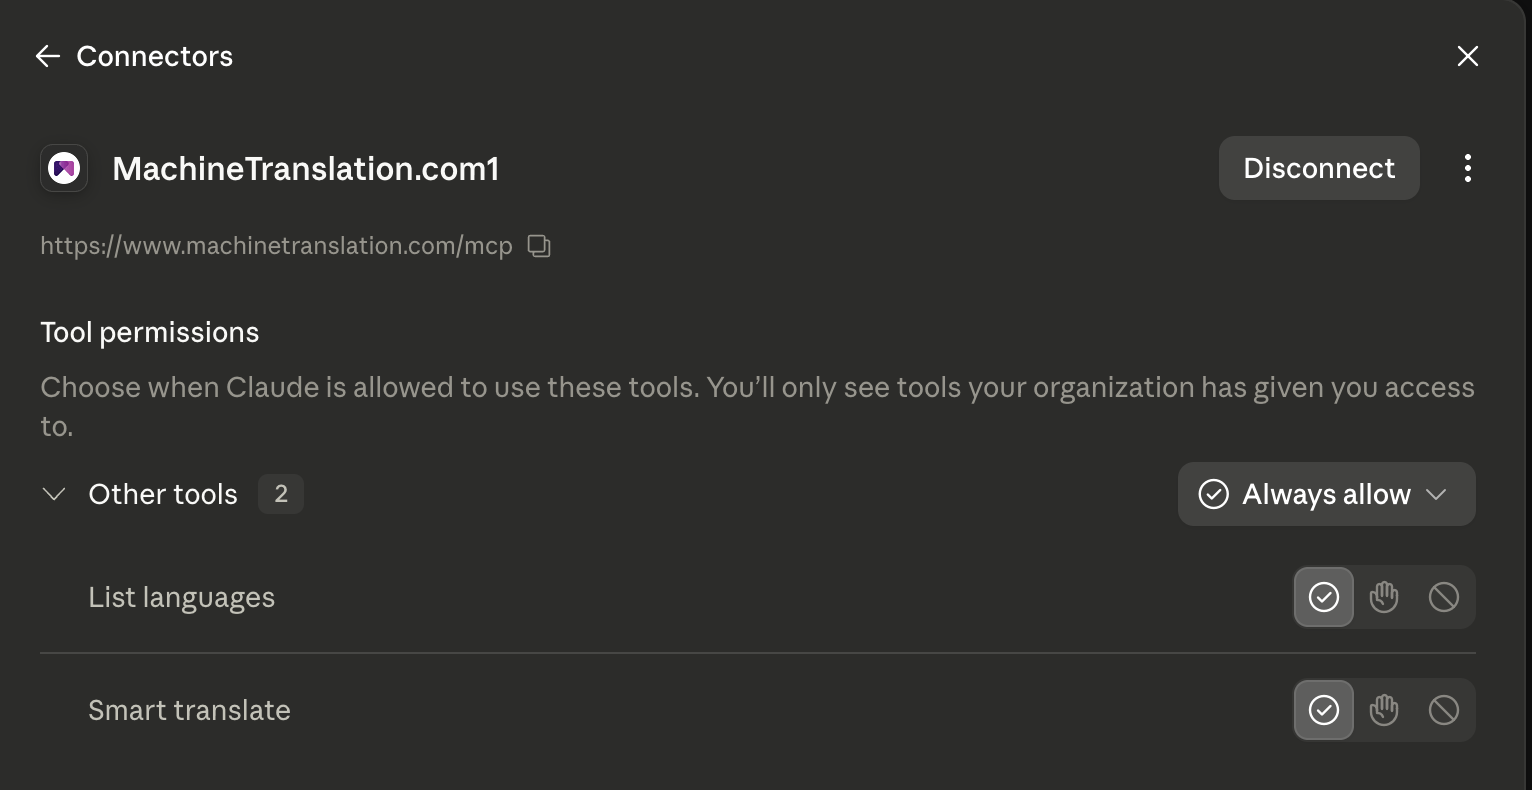Collapse the Other tools section
Image resolution: width=1532 pixels, height=790 pixels.
click(x=54, y=494)
